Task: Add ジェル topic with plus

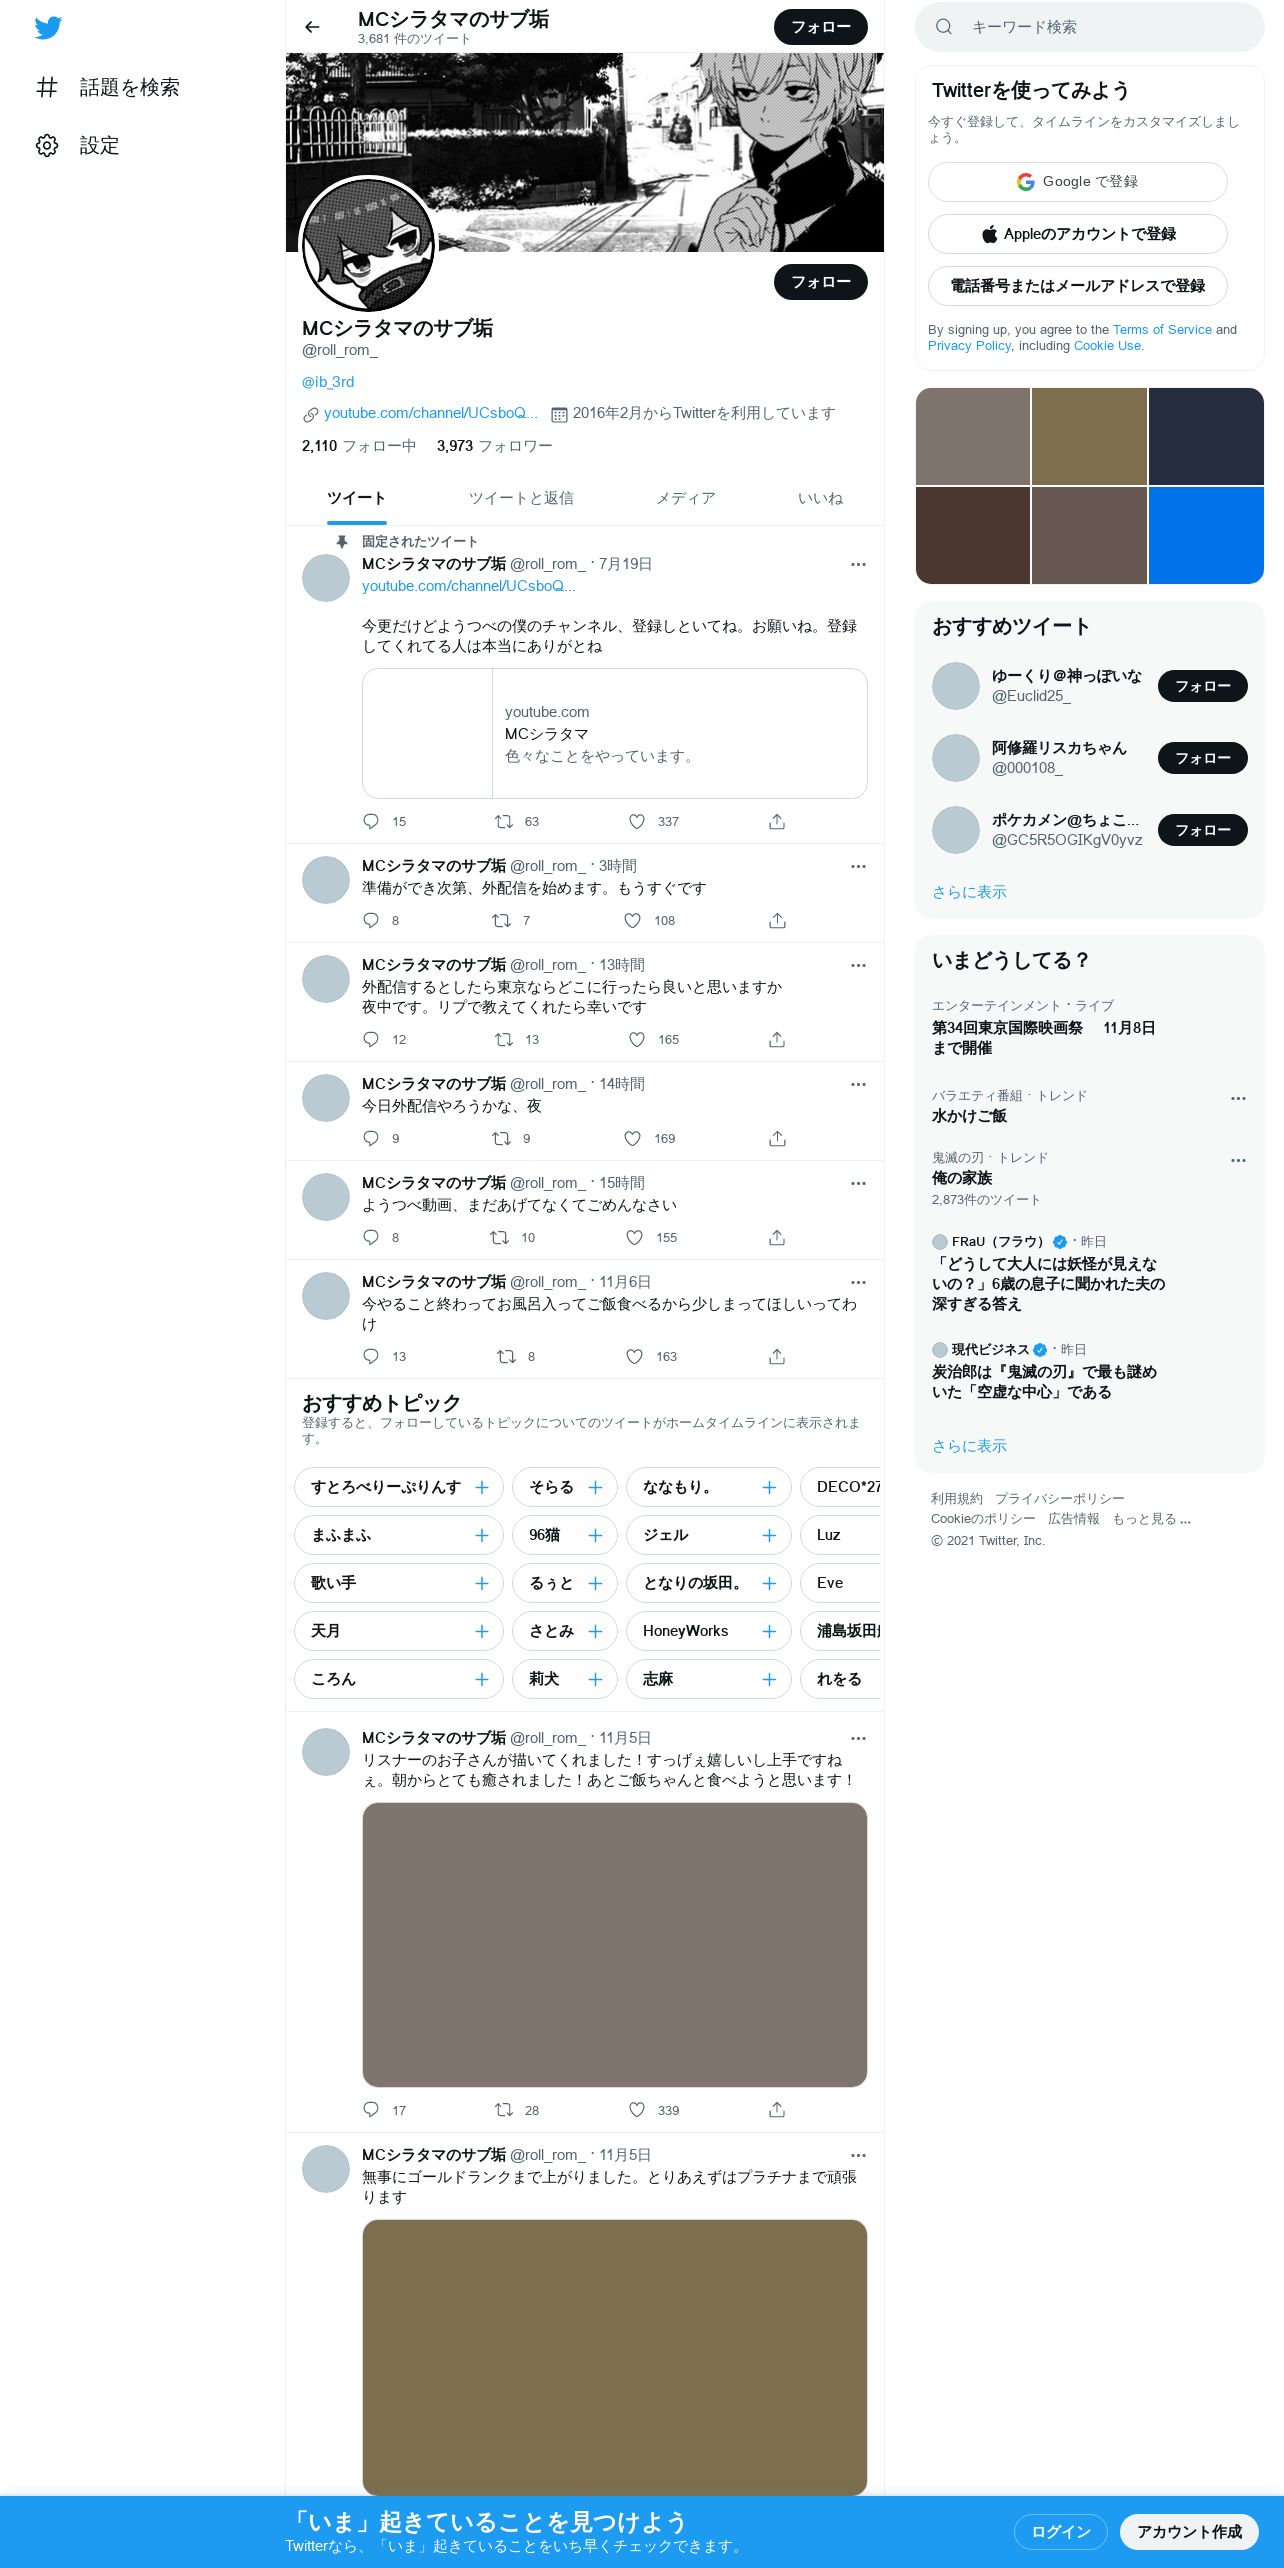Action: click(769, 1535)
